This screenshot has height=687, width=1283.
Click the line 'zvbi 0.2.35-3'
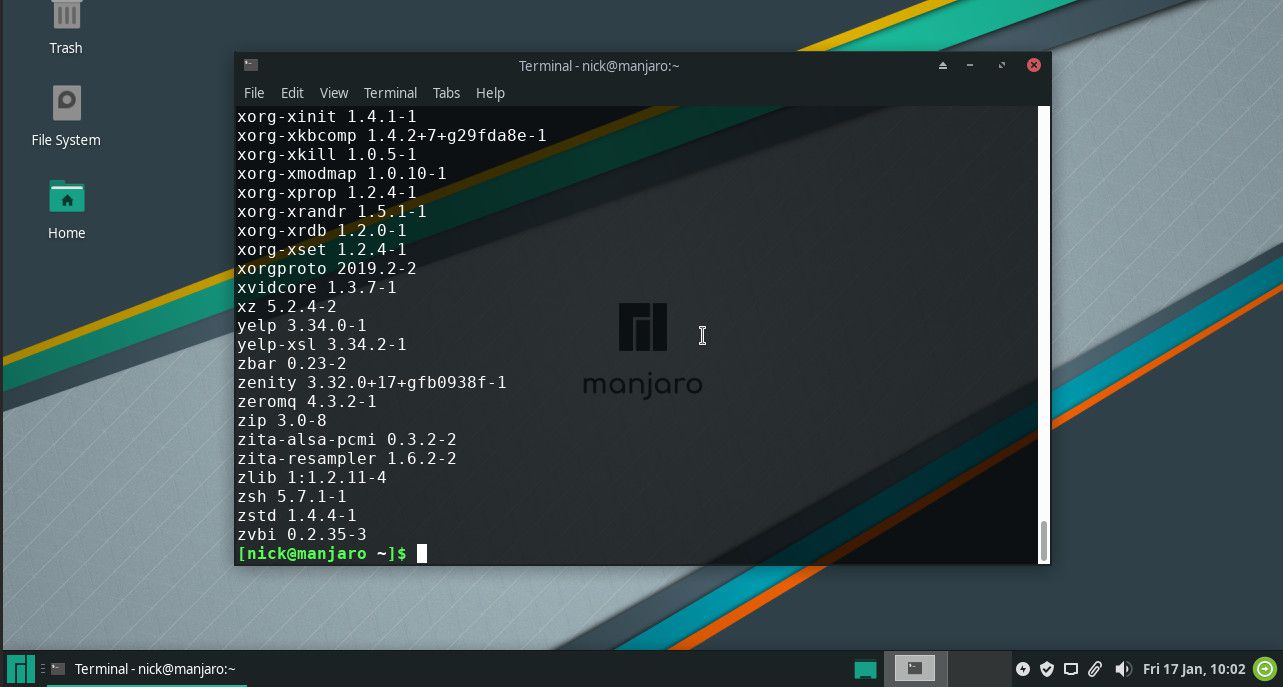302,535
